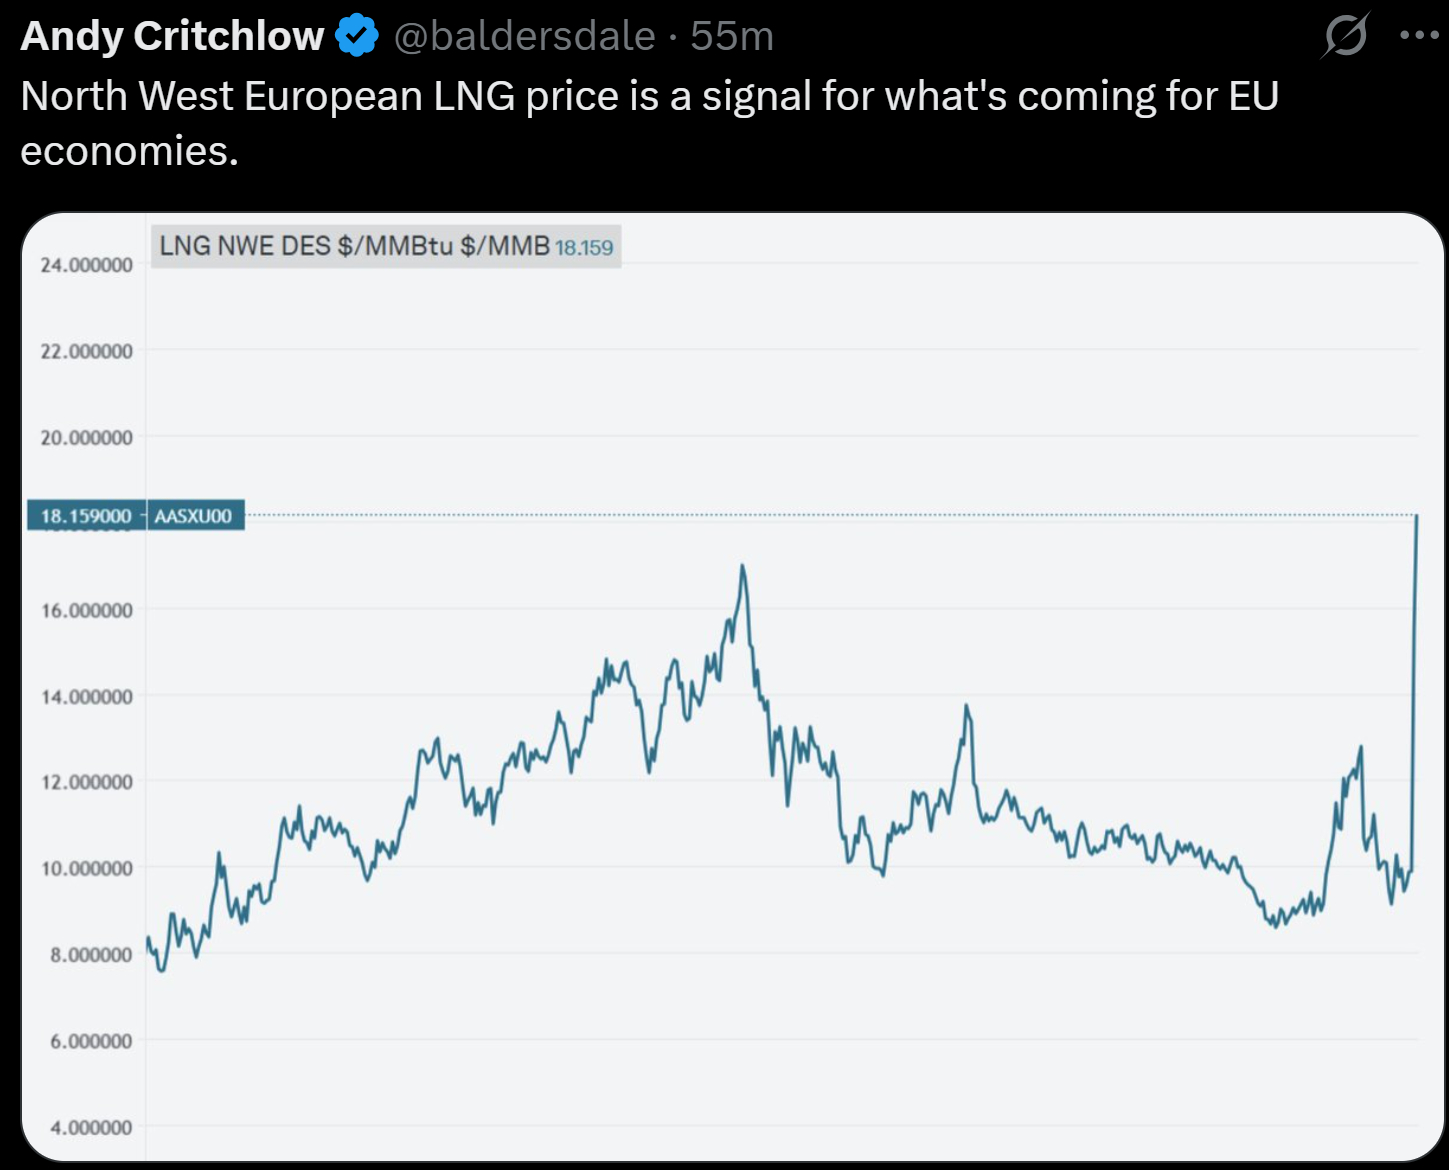The width and height of the screenshot is (1449, 1170).
Task: Open the three-dot more options menu
Action: tap(1419, 36)
